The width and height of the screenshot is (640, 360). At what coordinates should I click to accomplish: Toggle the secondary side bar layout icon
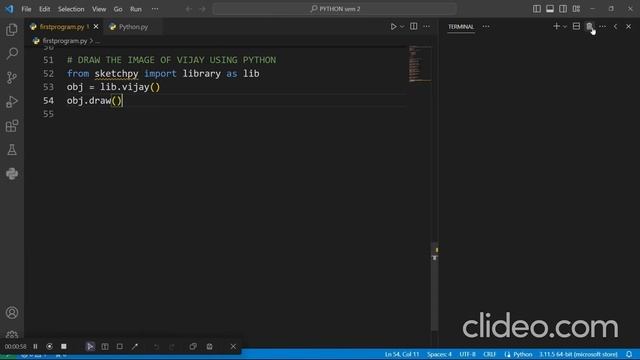(x=563, y=9)
